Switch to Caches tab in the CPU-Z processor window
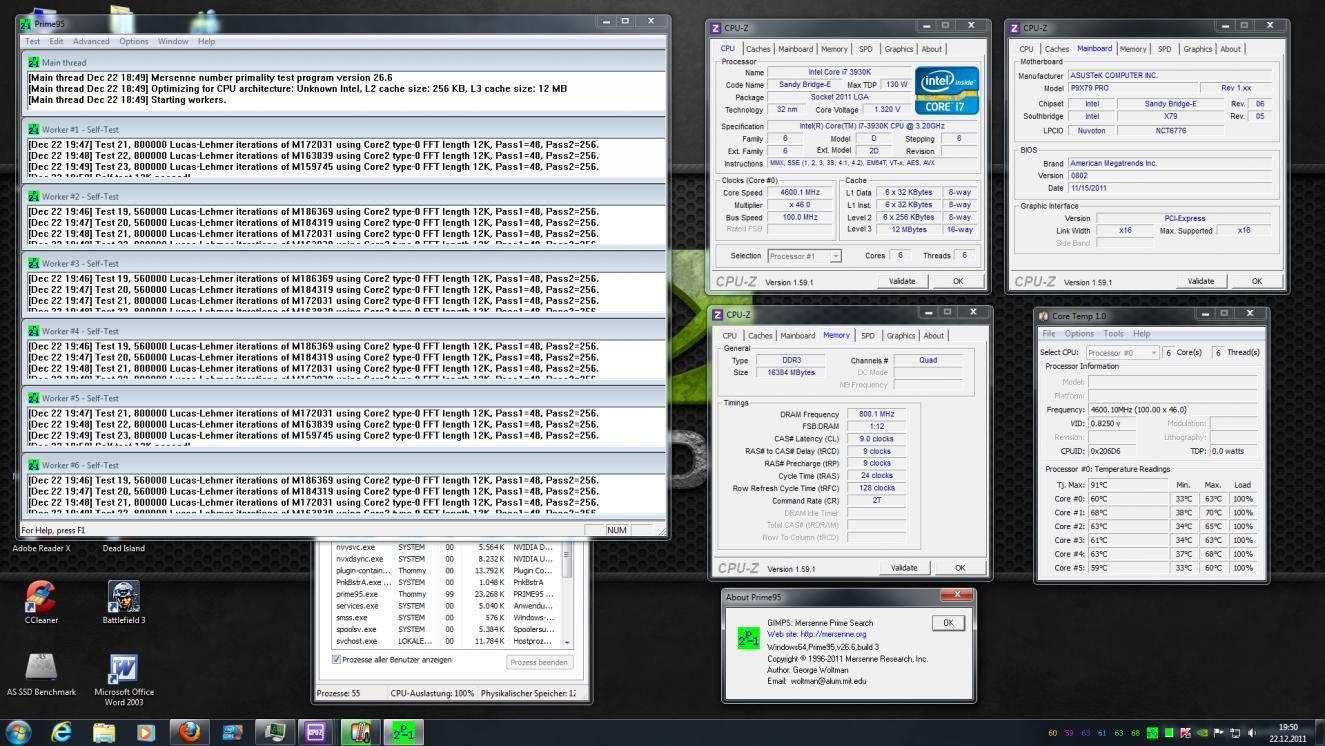The width and height of the screenshot is (1325, 746). pos(758,48)
